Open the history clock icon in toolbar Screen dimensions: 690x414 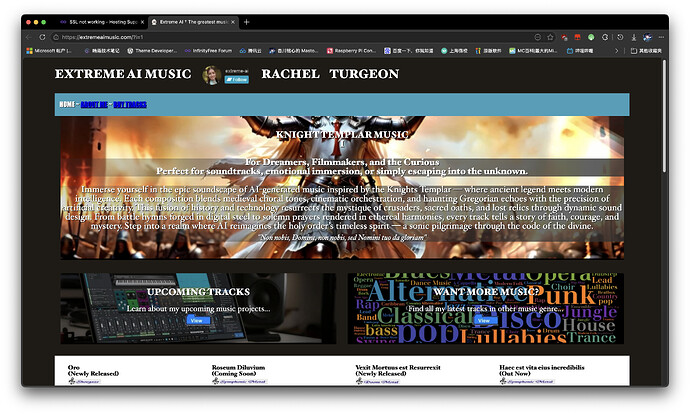click(620, 37)
